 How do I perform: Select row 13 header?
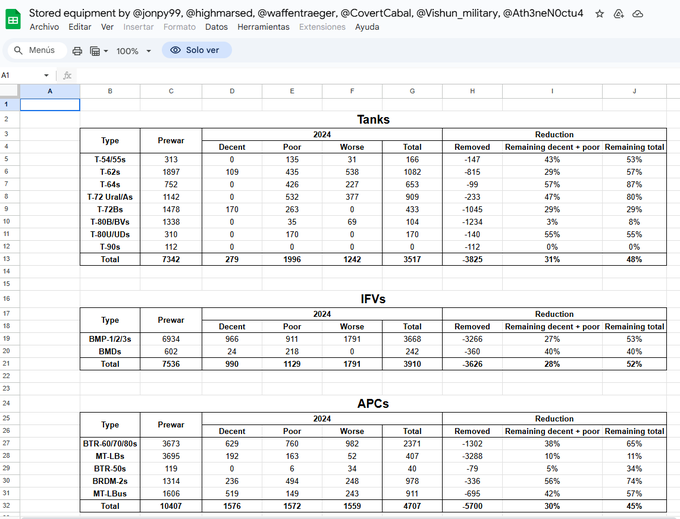pyautogui.click(x=10, y=259)
